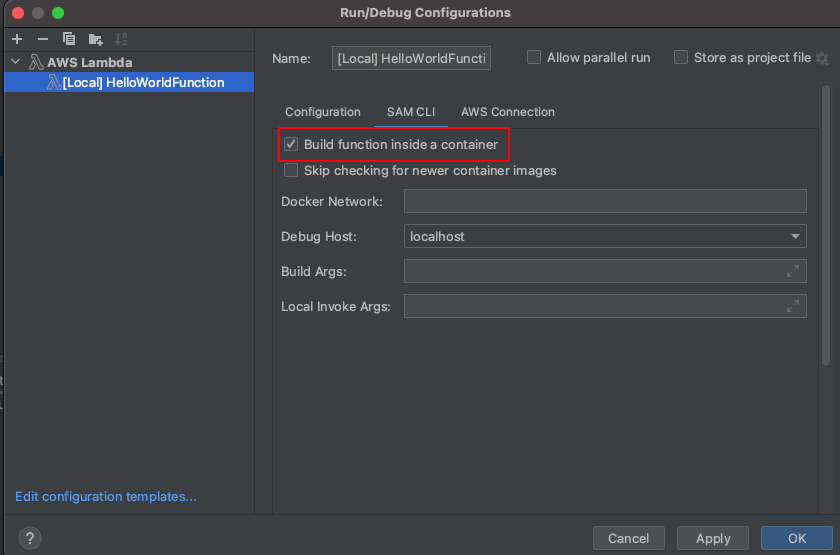
Task: Switch to the Configuration tab
Action: (x=322, y=112)
